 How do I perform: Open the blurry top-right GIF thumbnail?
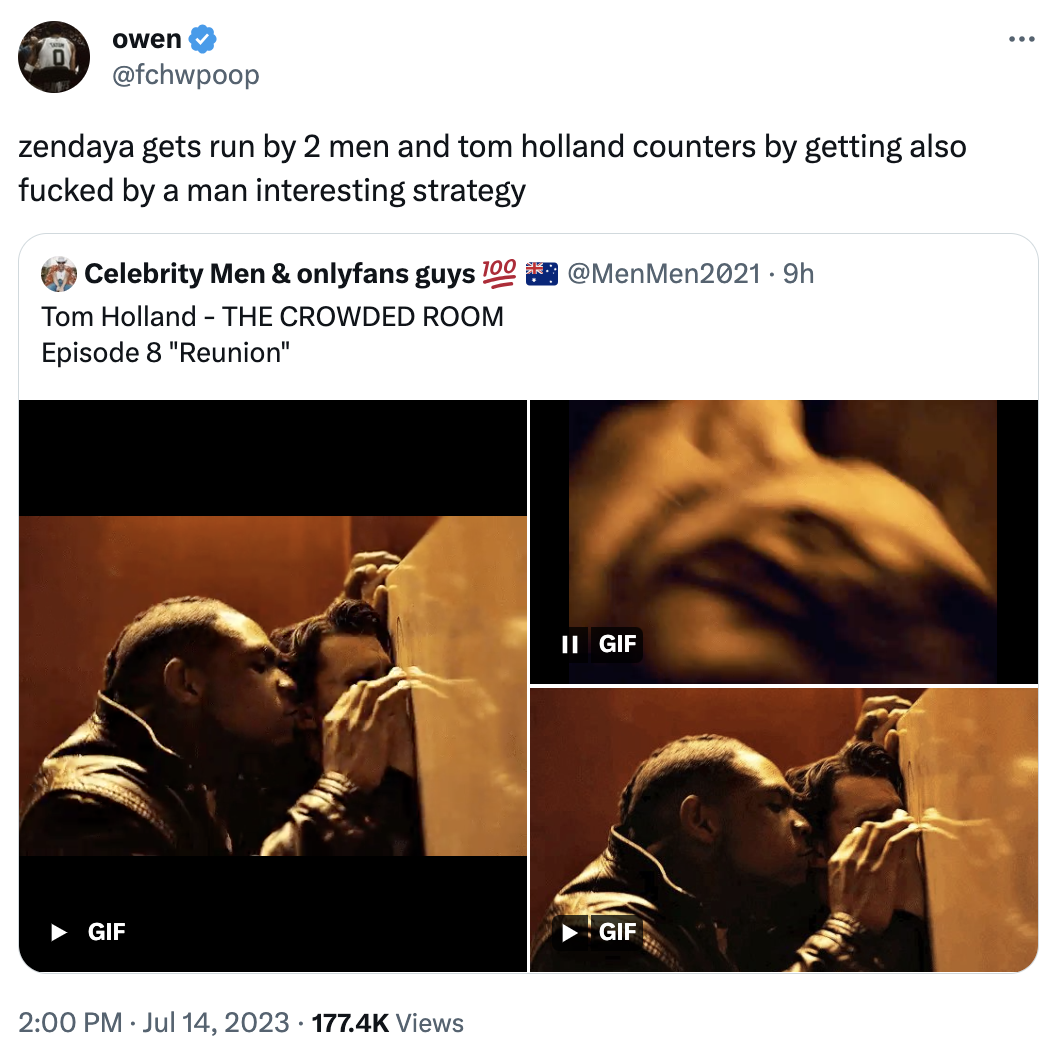(783, 530)
